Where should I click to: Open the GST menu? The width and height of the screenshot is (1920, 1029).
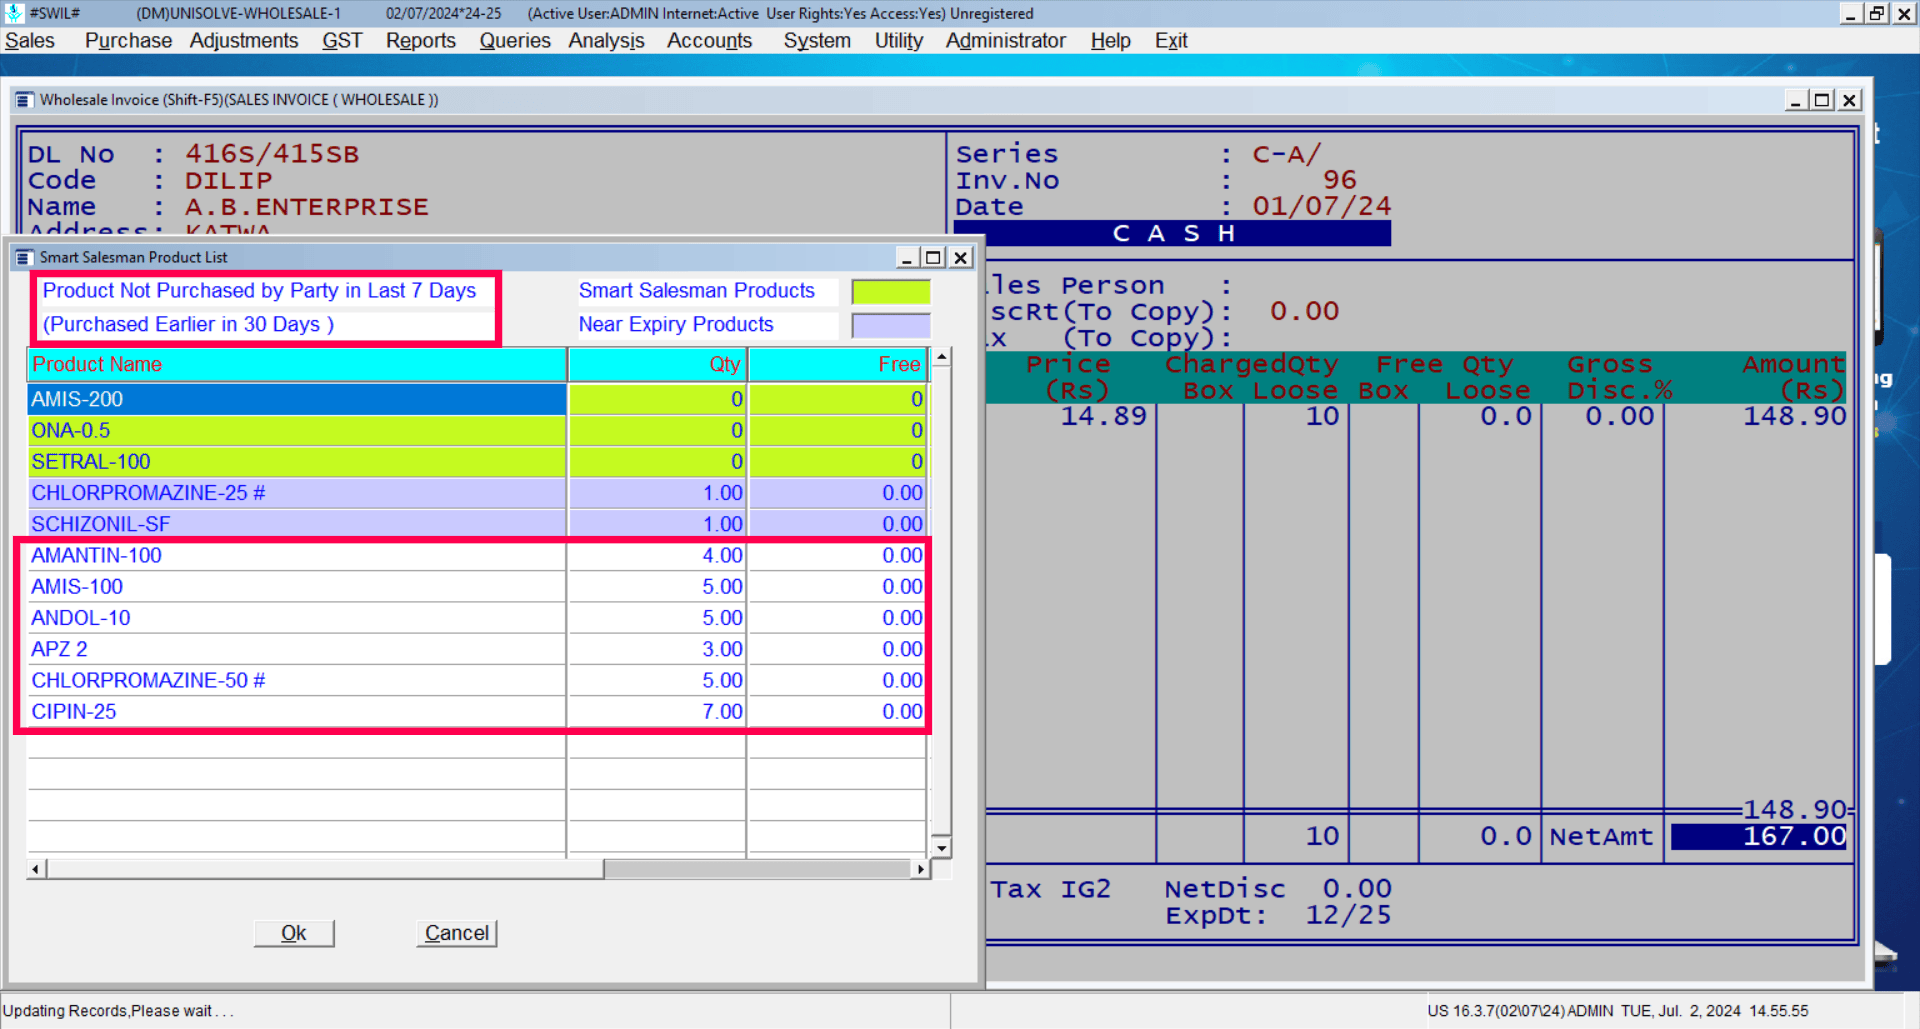pos(342,41)
